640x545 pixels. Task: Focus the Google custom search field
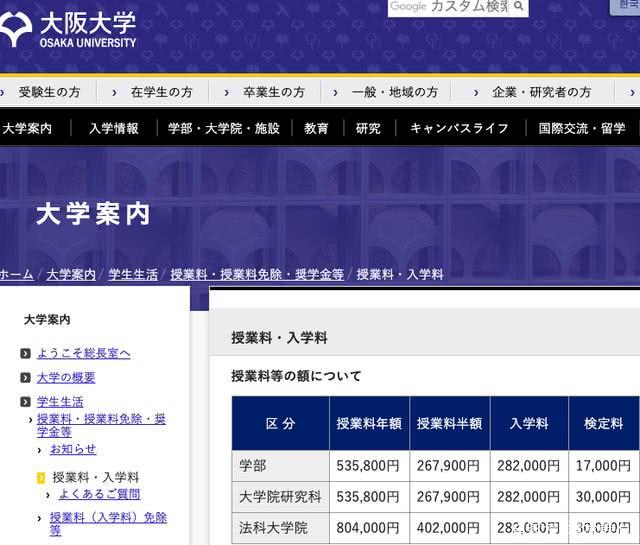[x=448, y=7]
